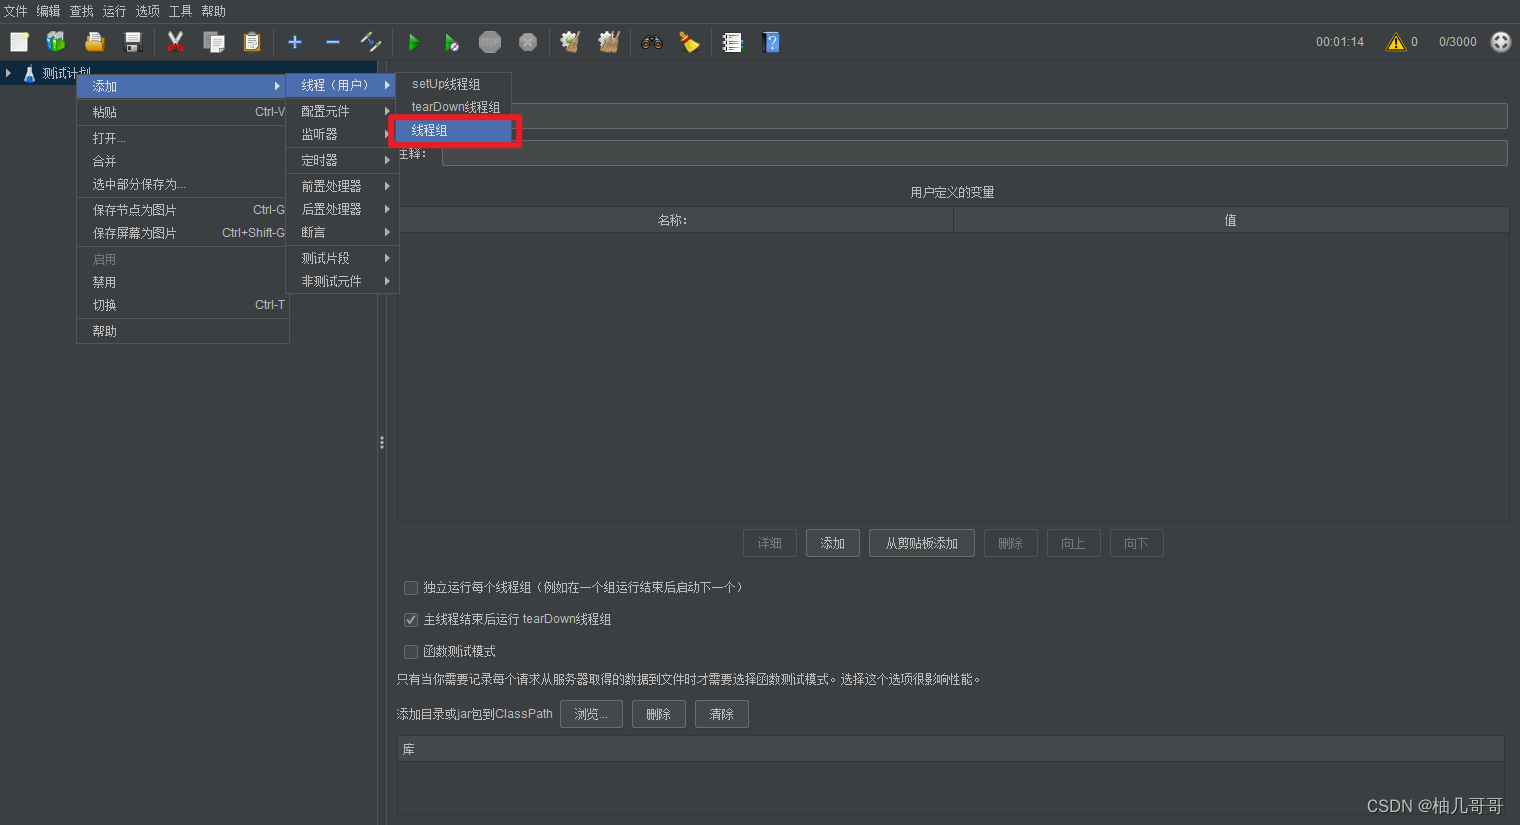Choose 合并 in the context menu
The width and height of the screenshot is (1520, 825).
pyautogui.click(x=183, y=161)
